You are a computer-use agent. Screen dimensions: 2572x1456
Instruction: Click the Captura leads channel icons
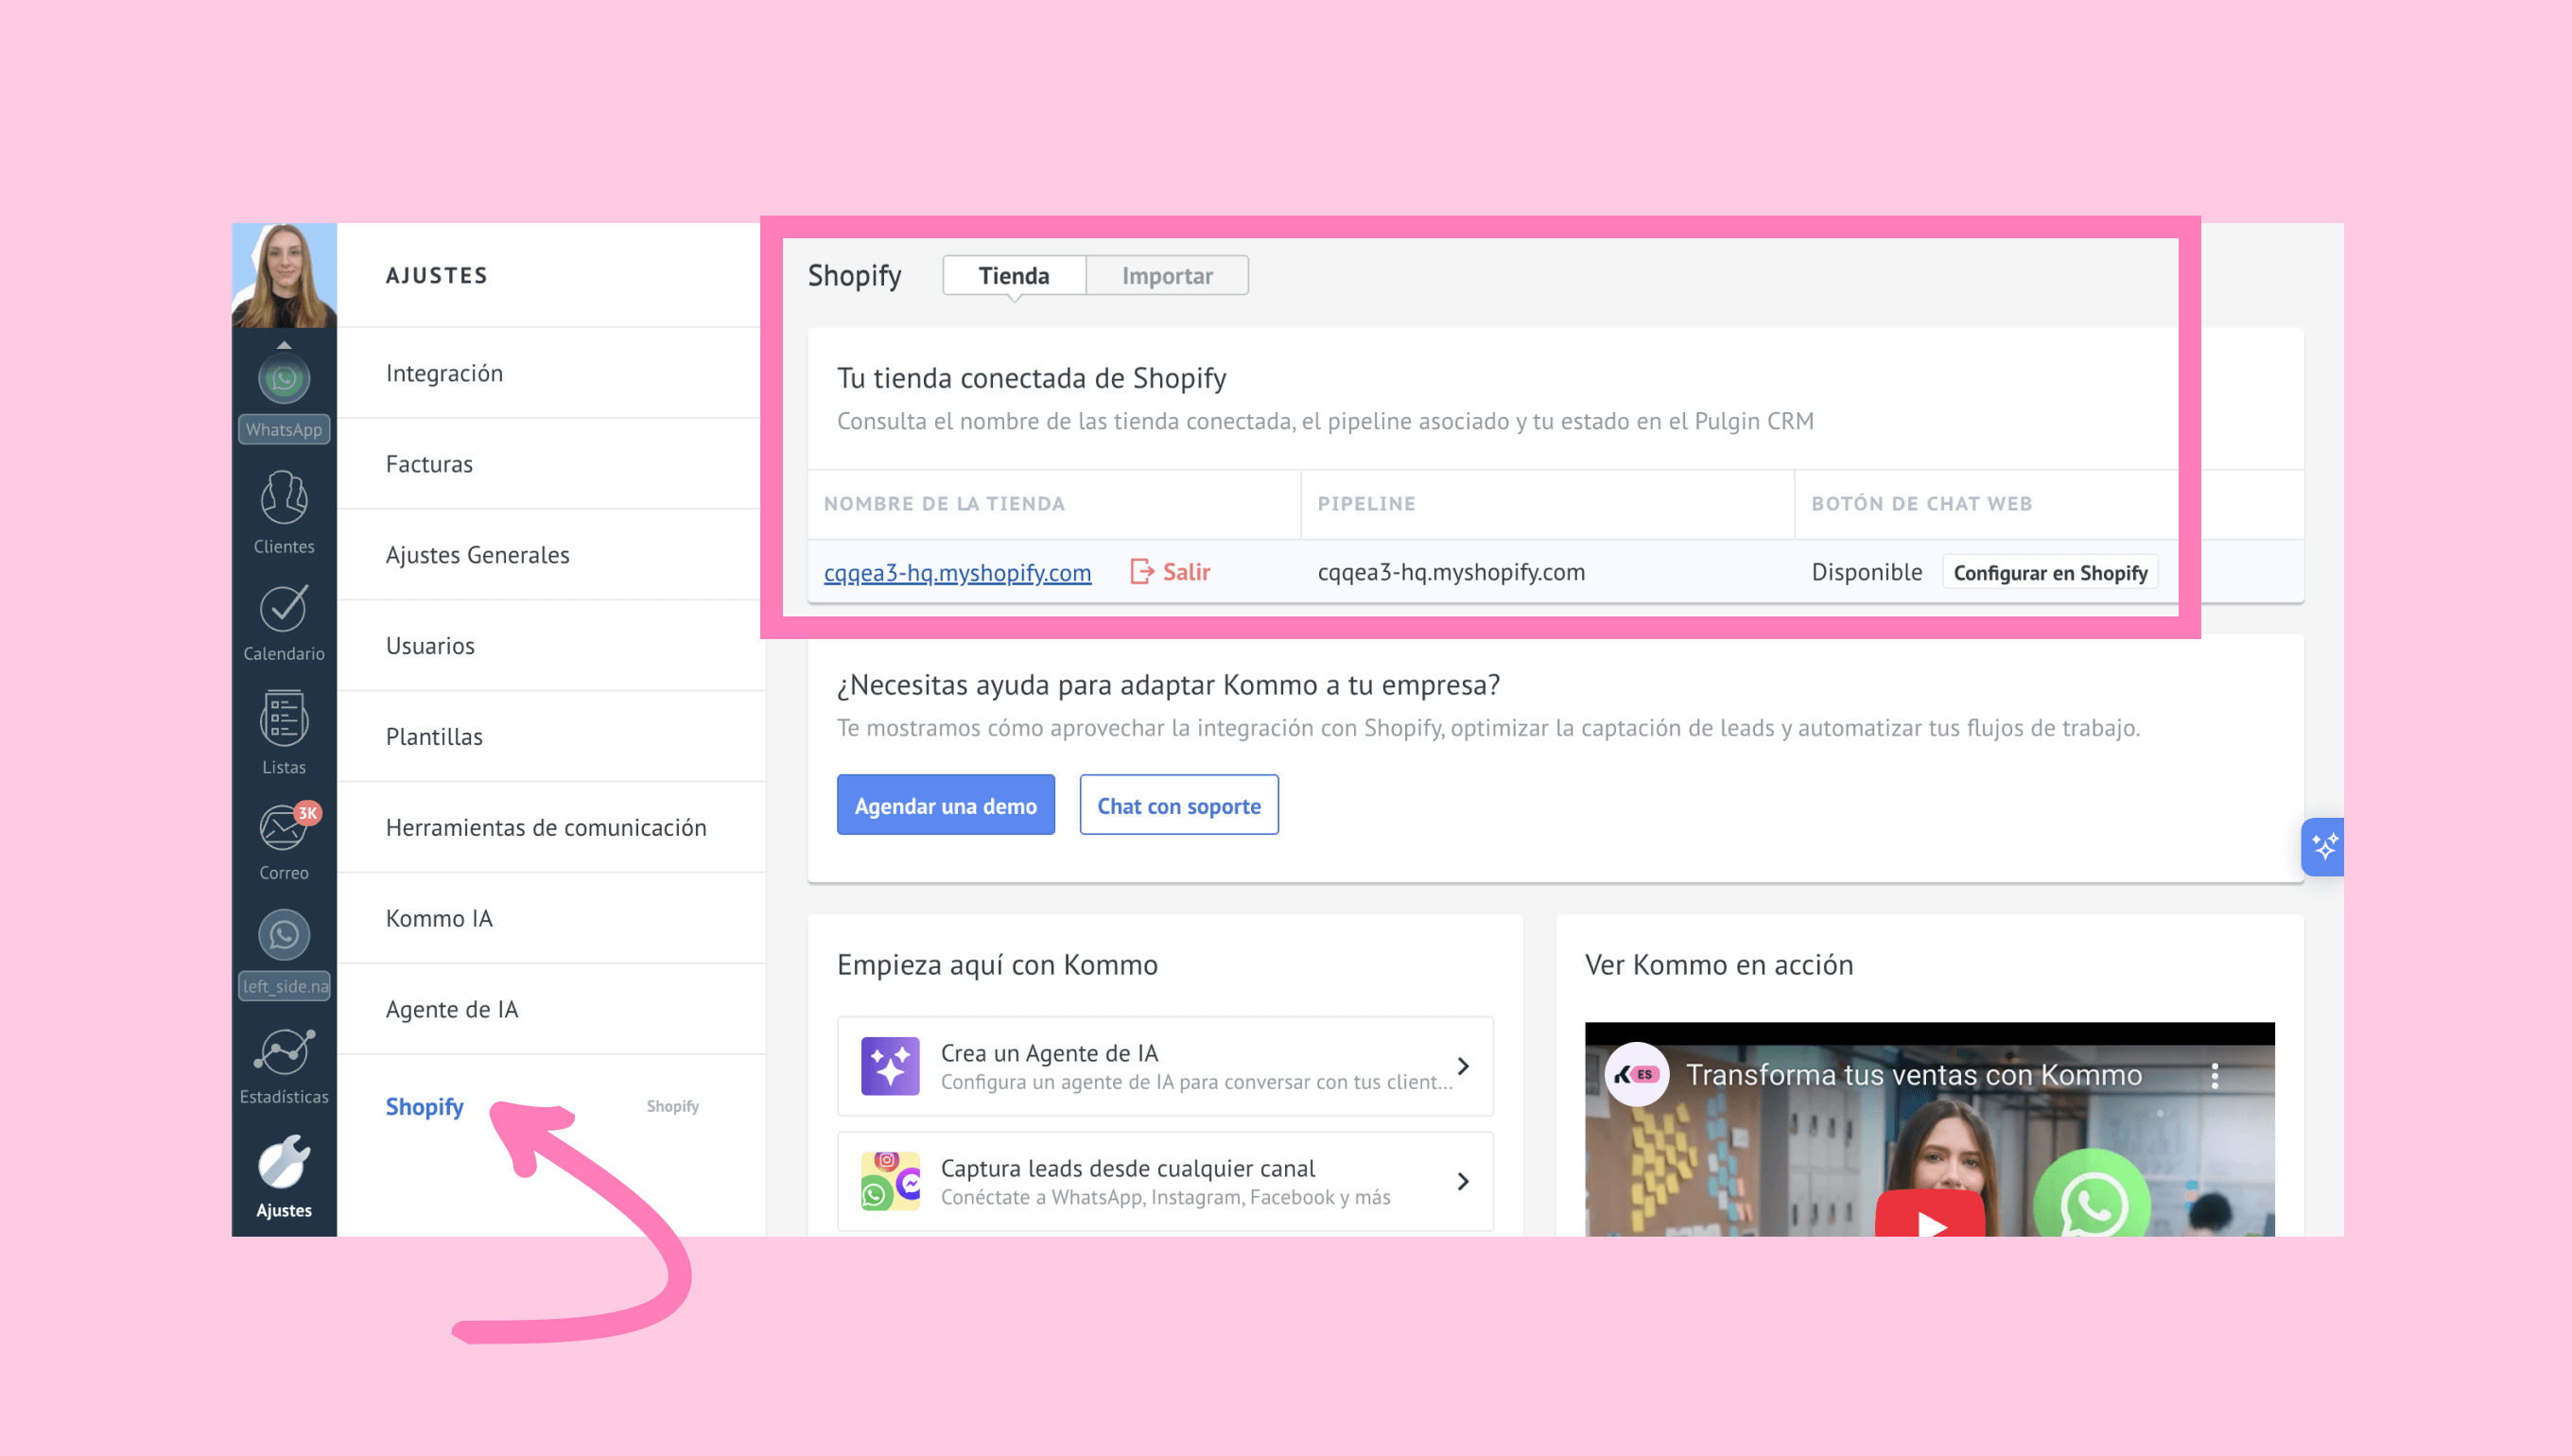(890, 1181)
